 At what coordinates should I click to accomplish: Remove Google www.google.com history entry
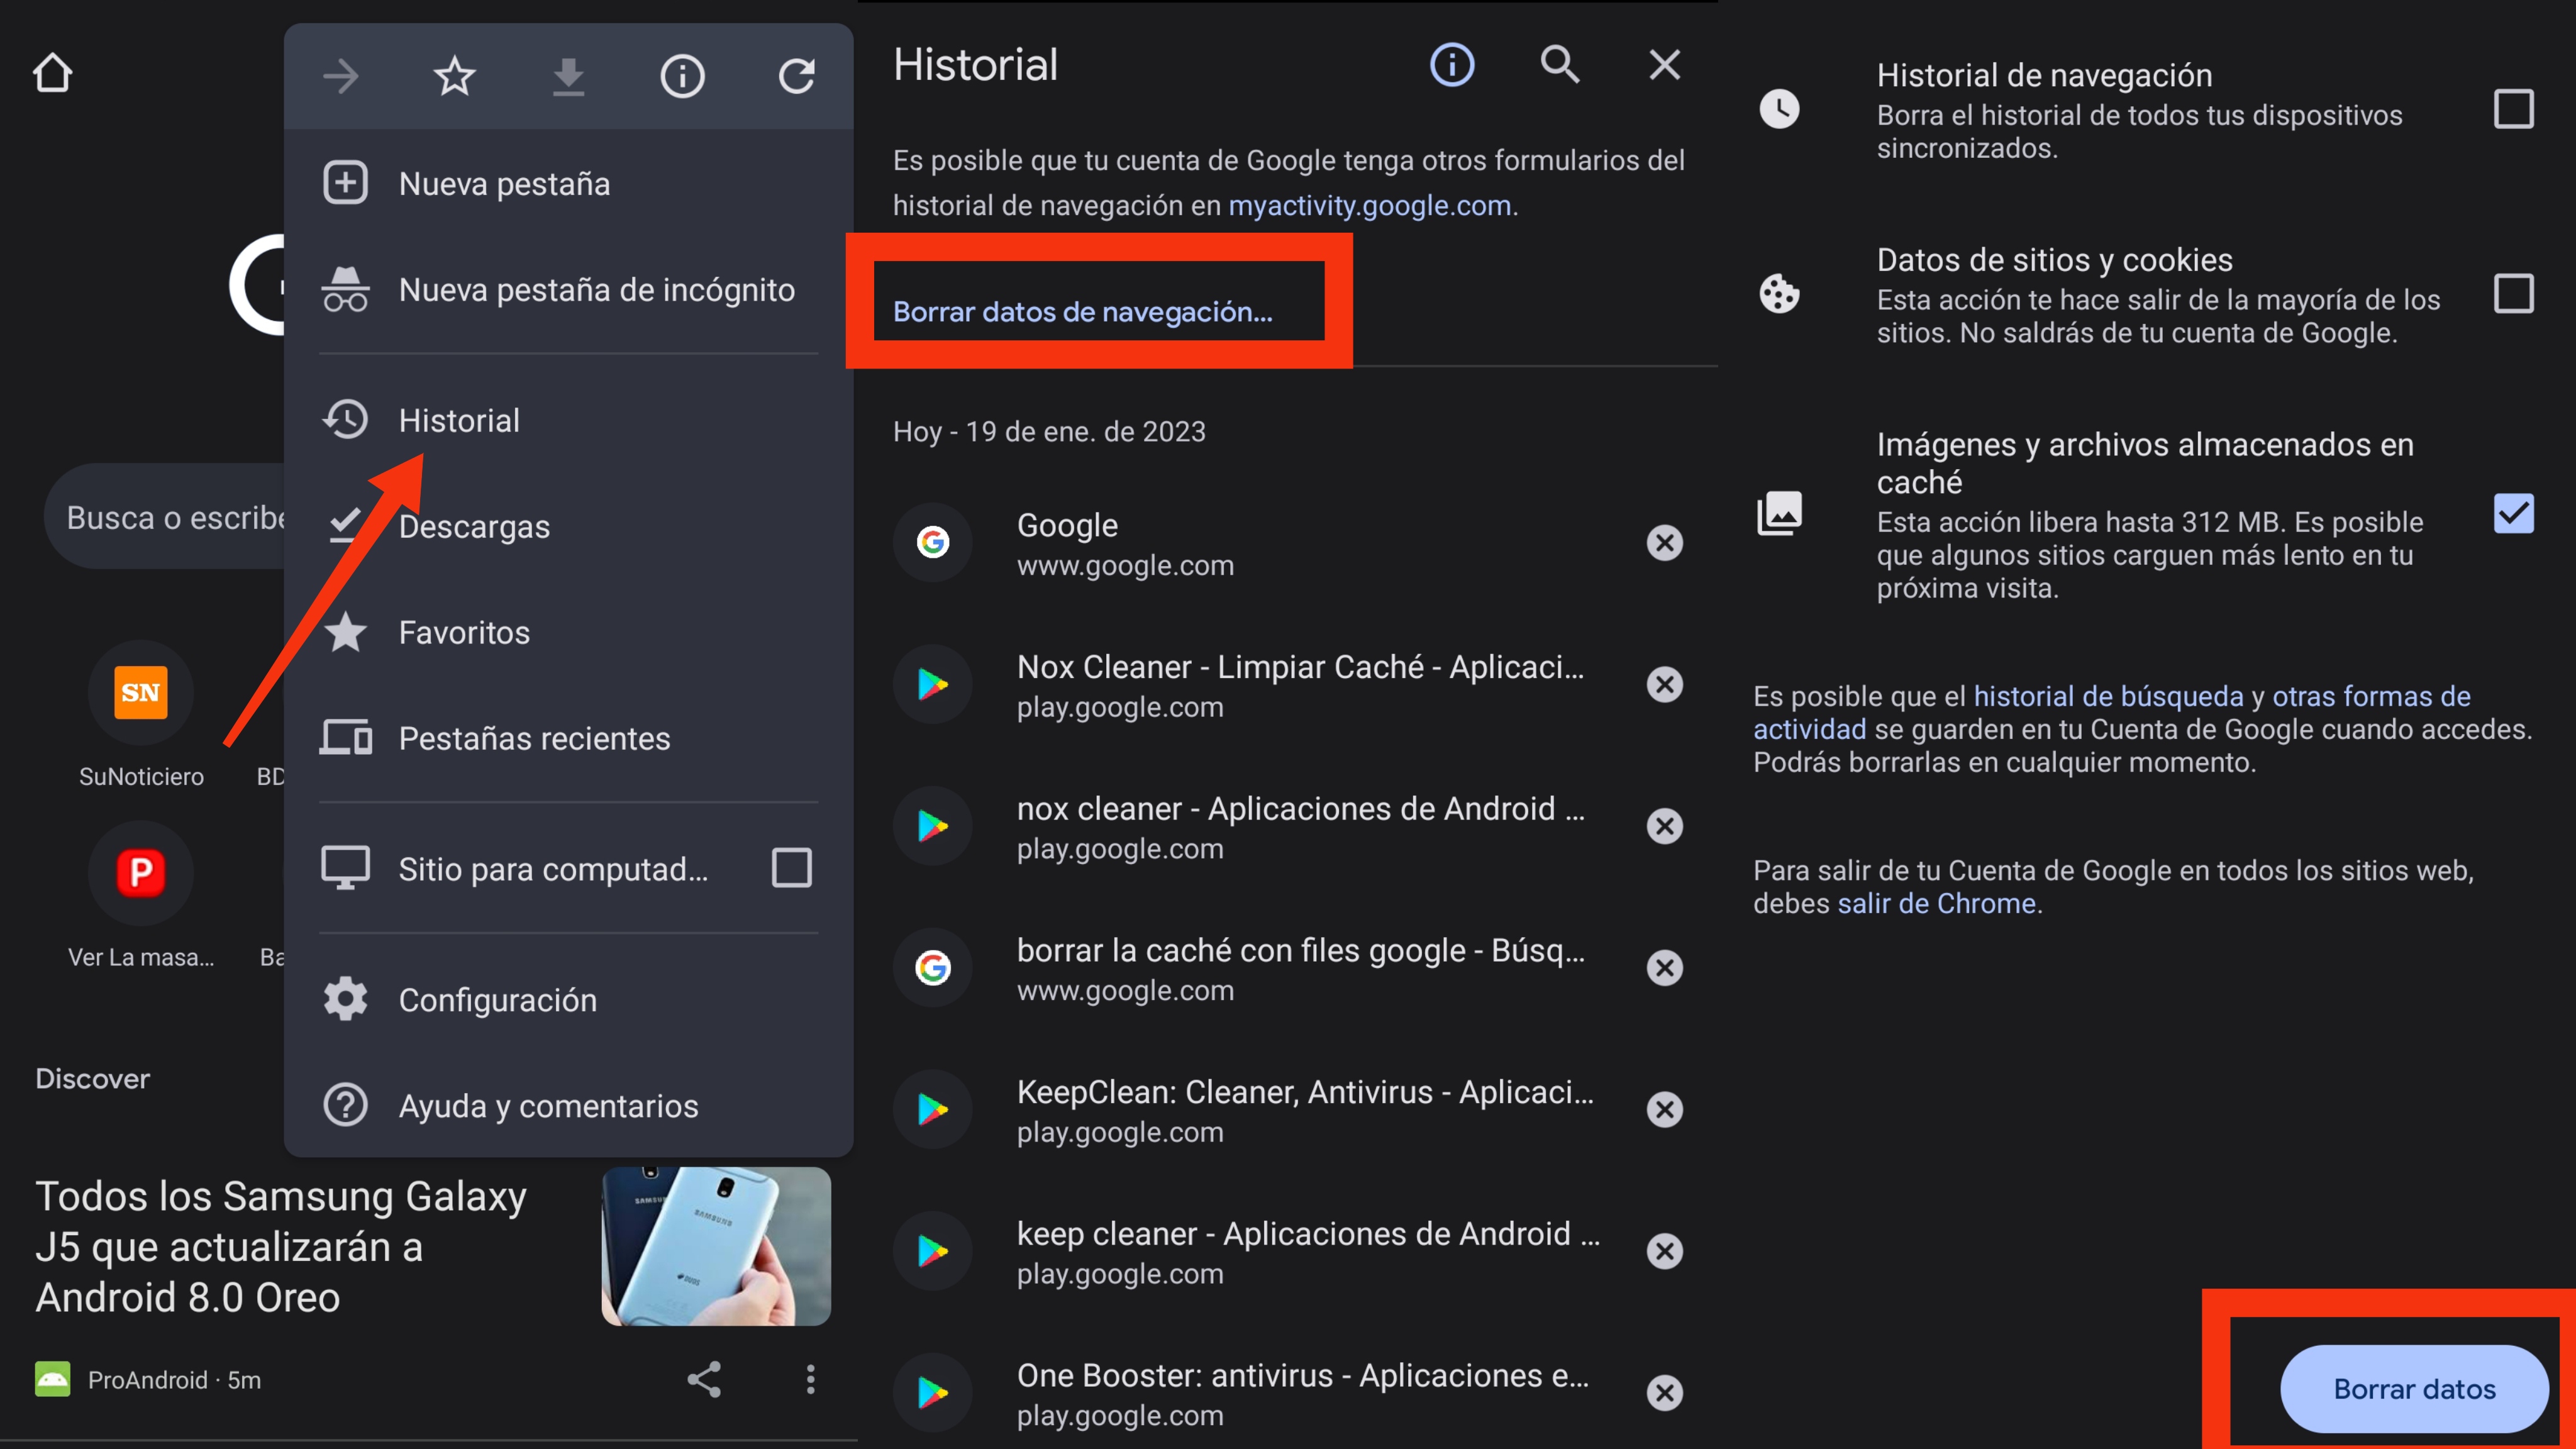pos(1665,543)
